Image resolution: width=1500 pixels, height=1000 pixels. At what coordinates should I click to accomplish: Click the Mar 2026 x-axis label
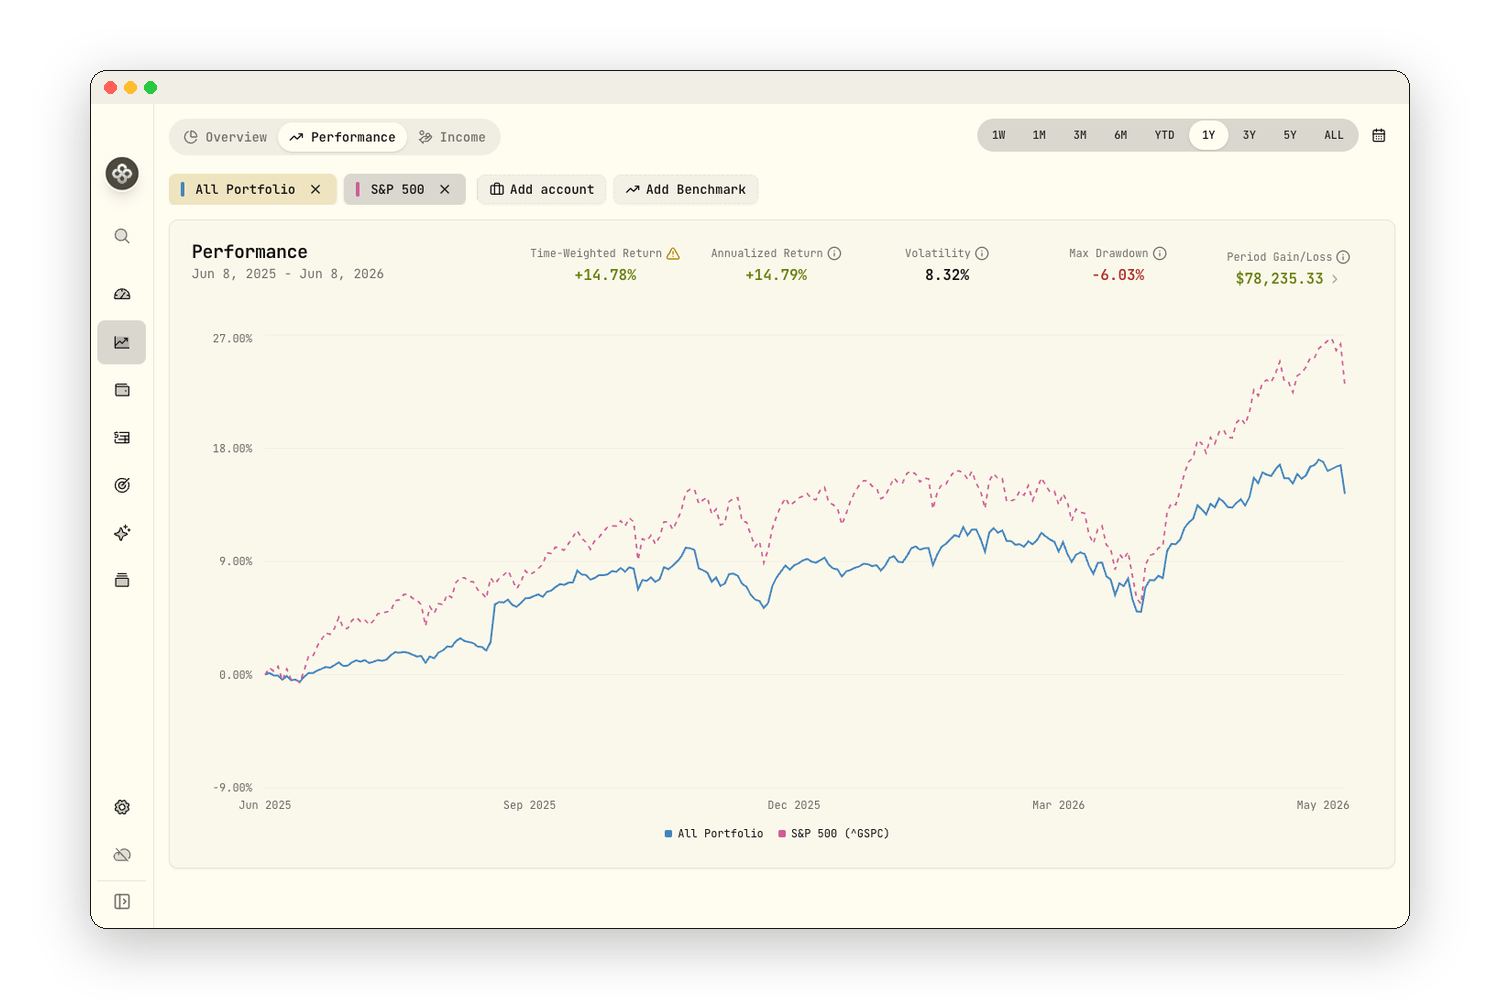coord(1058,805)
